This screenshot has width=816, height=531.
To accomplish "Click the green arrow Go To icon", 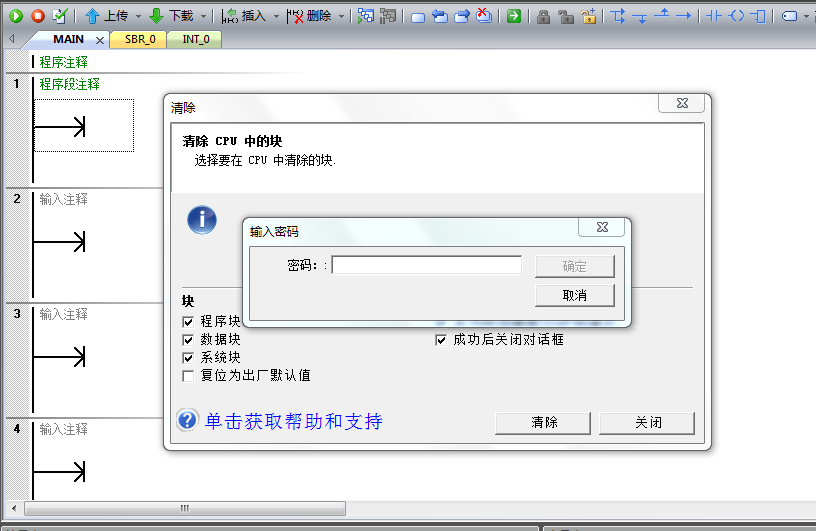I will point(513,16).
